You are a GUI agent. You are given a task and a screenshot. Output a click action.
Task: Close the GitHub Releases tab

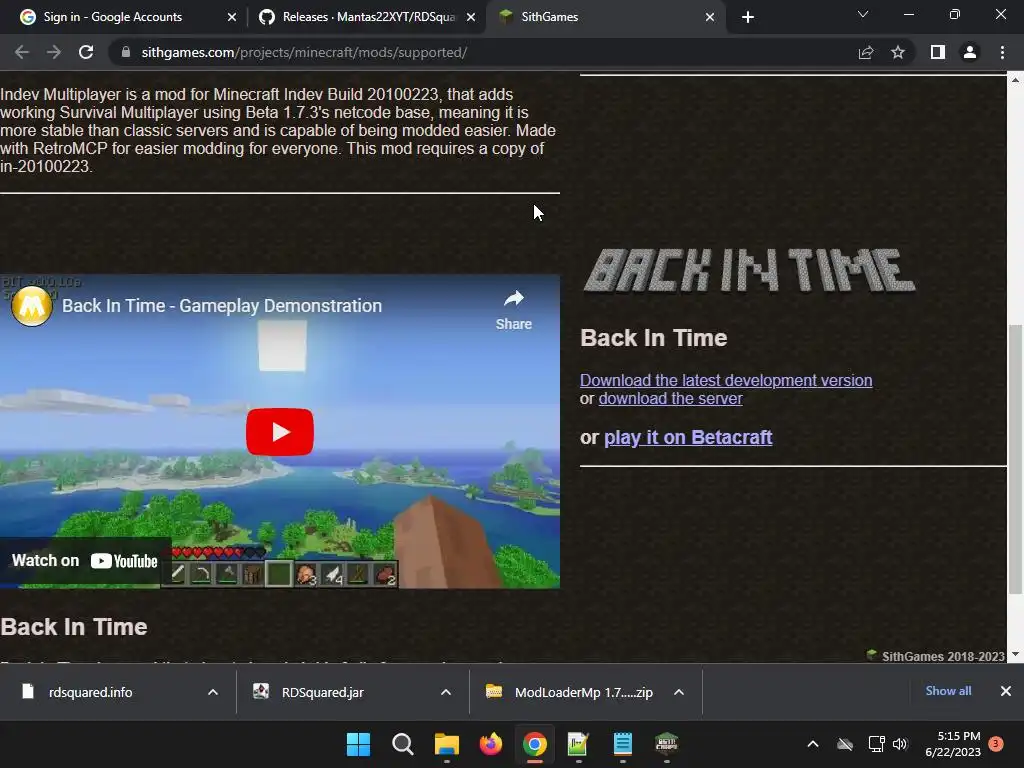tap(471, 17)
